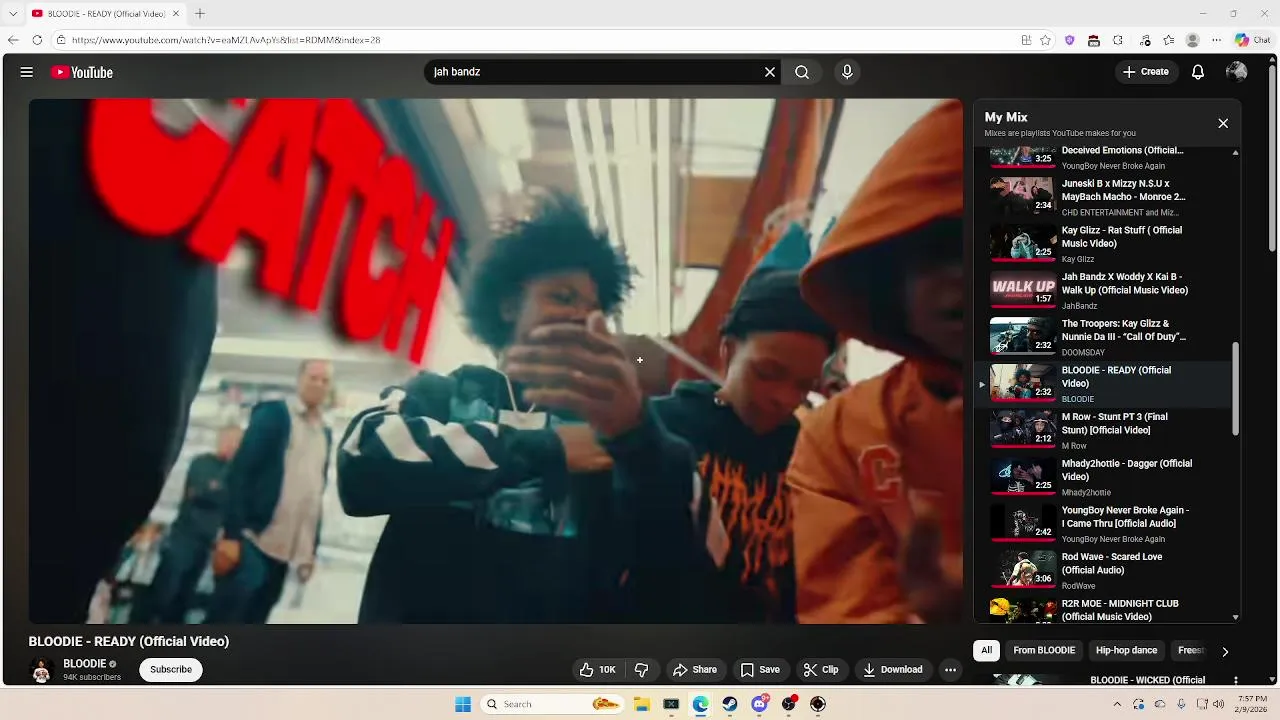
Task: Show more filter chips with right arrow
Action: 1225,651
